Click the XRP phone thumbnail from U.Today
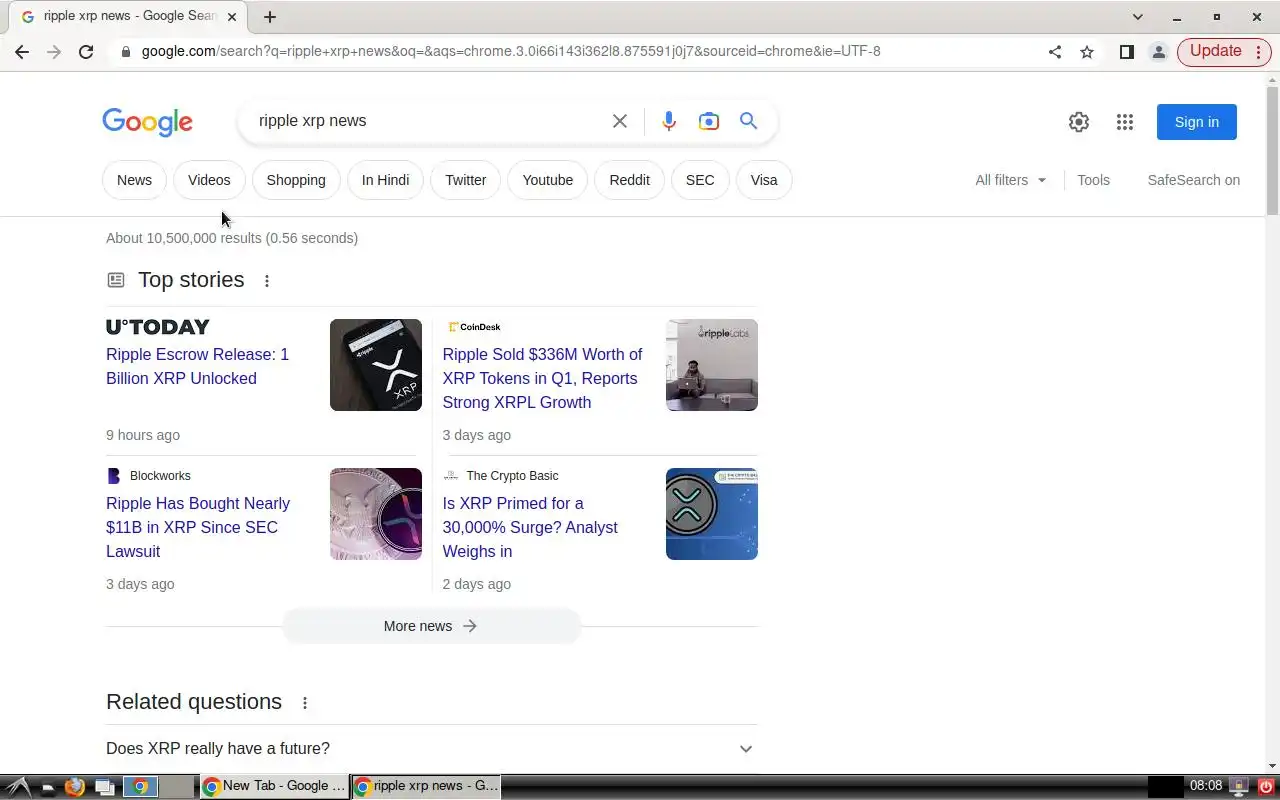1280x800 pixels. coord(376,365)
